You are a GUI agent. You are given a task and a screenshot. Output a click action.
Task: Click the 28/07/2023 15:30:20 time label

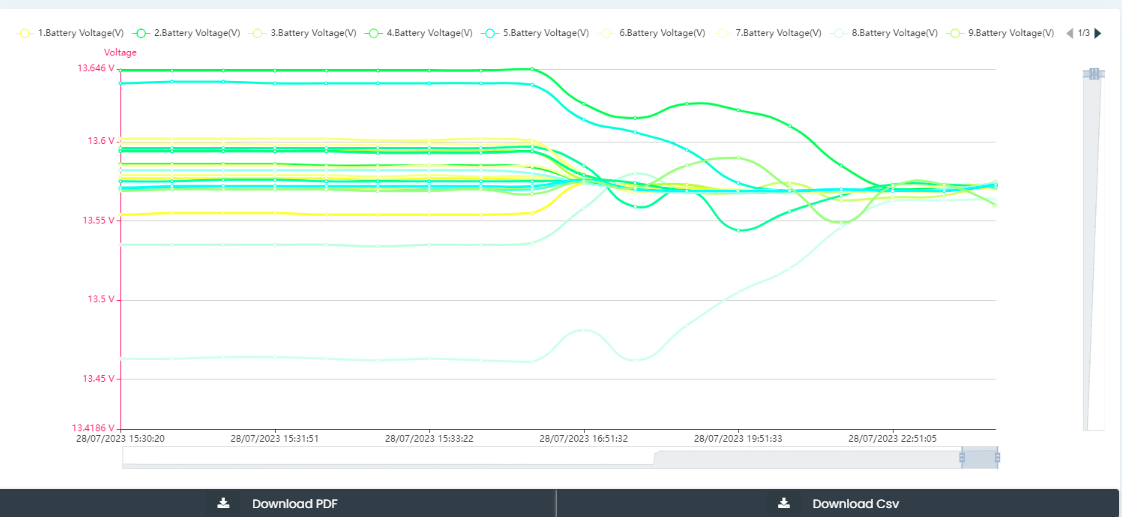click(122, 438)
